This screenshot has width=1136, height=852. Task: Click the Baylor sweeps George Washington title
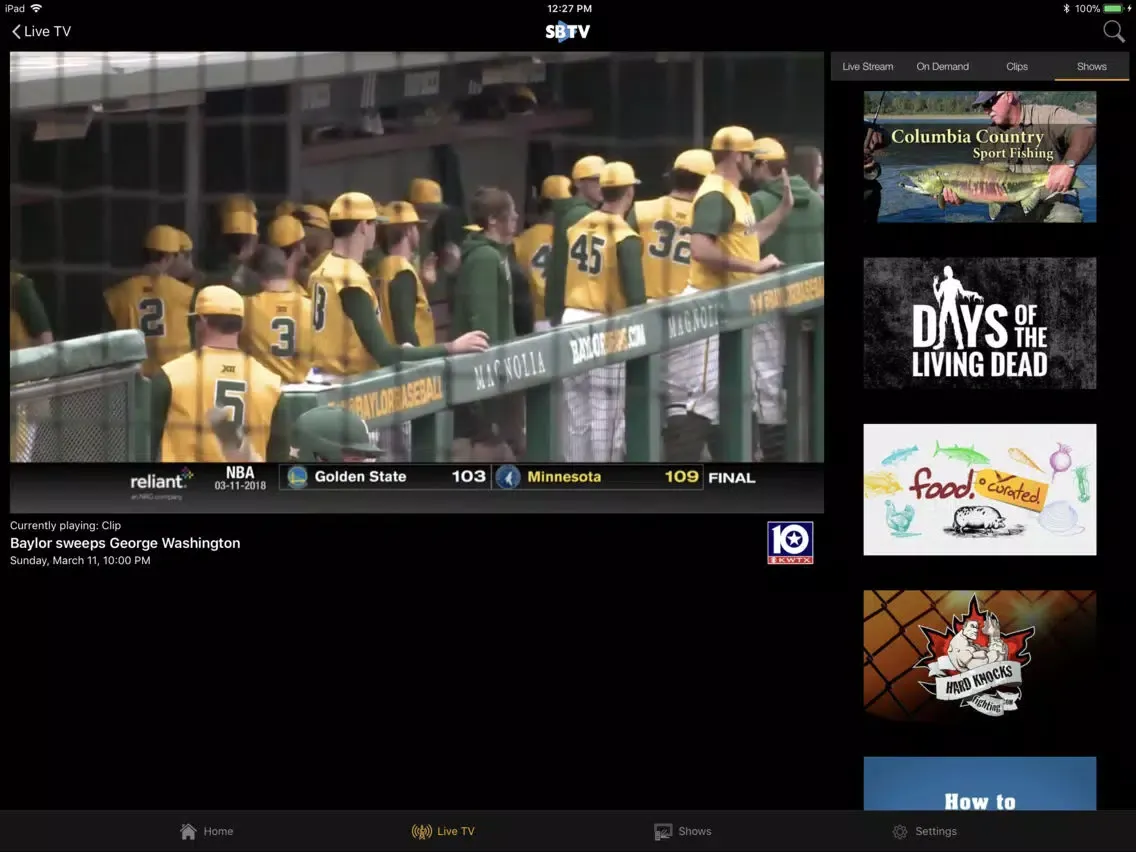tap(125, 543)
